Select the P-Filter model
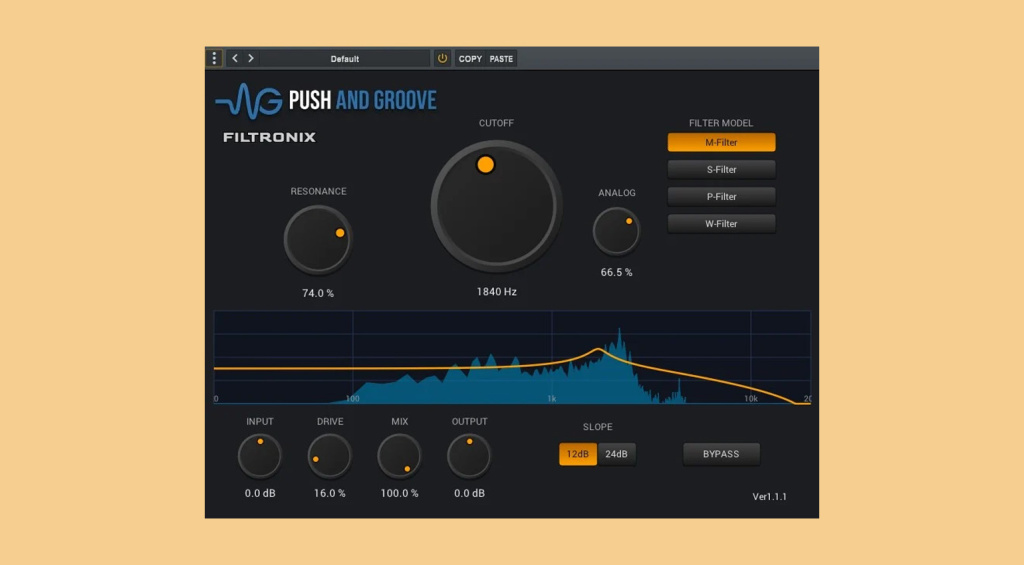 [x=721, y=197]
